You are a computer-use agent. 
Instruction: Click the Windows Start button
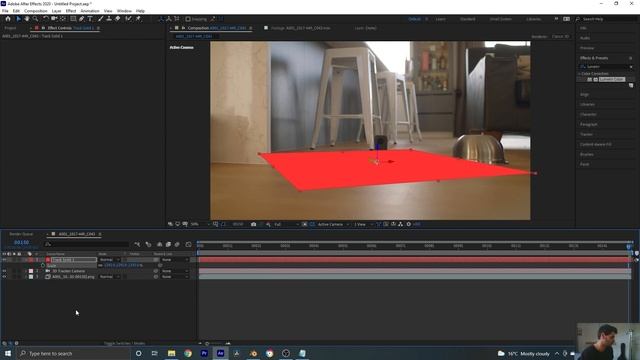tap(8, 353)
